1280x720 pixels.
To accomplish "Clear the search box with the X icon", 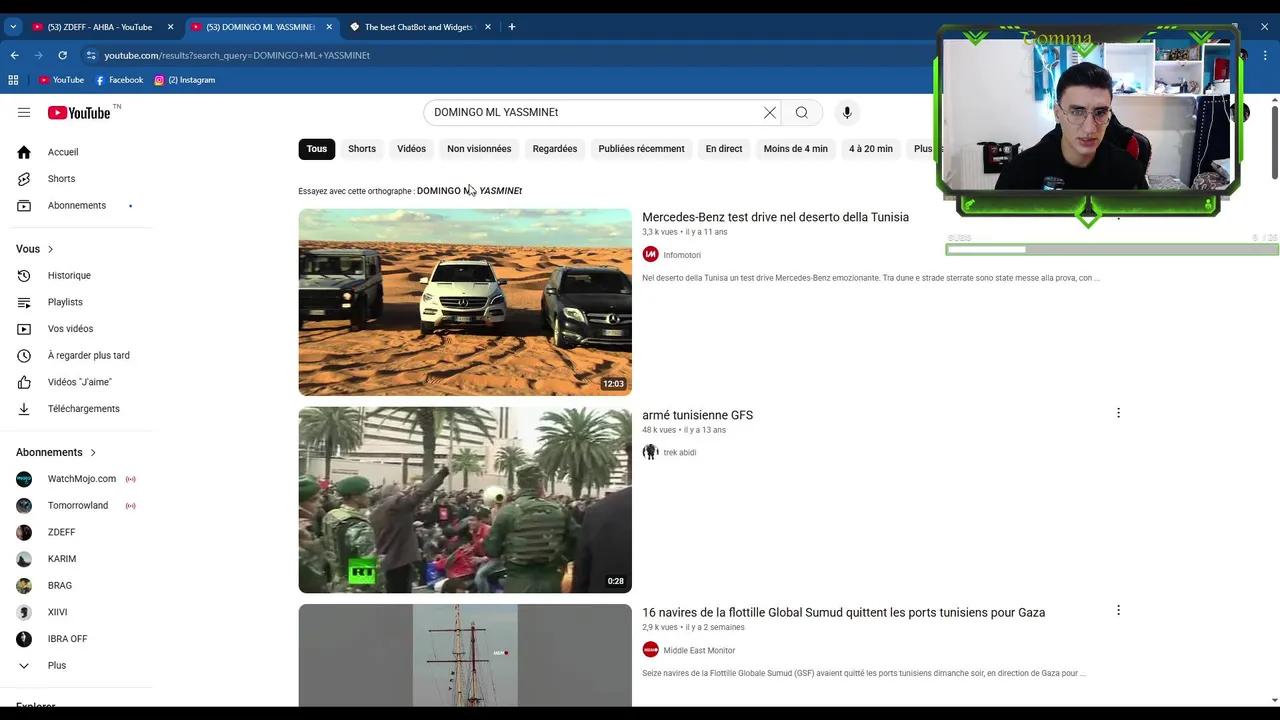I will point(770,113).
